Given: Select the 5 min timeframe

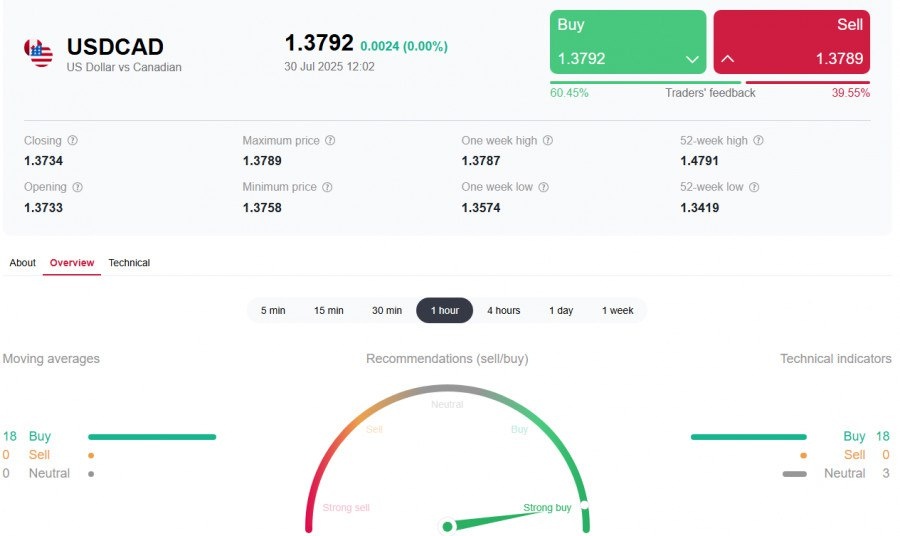Looking at the screenshot, I should click(273, 310).
